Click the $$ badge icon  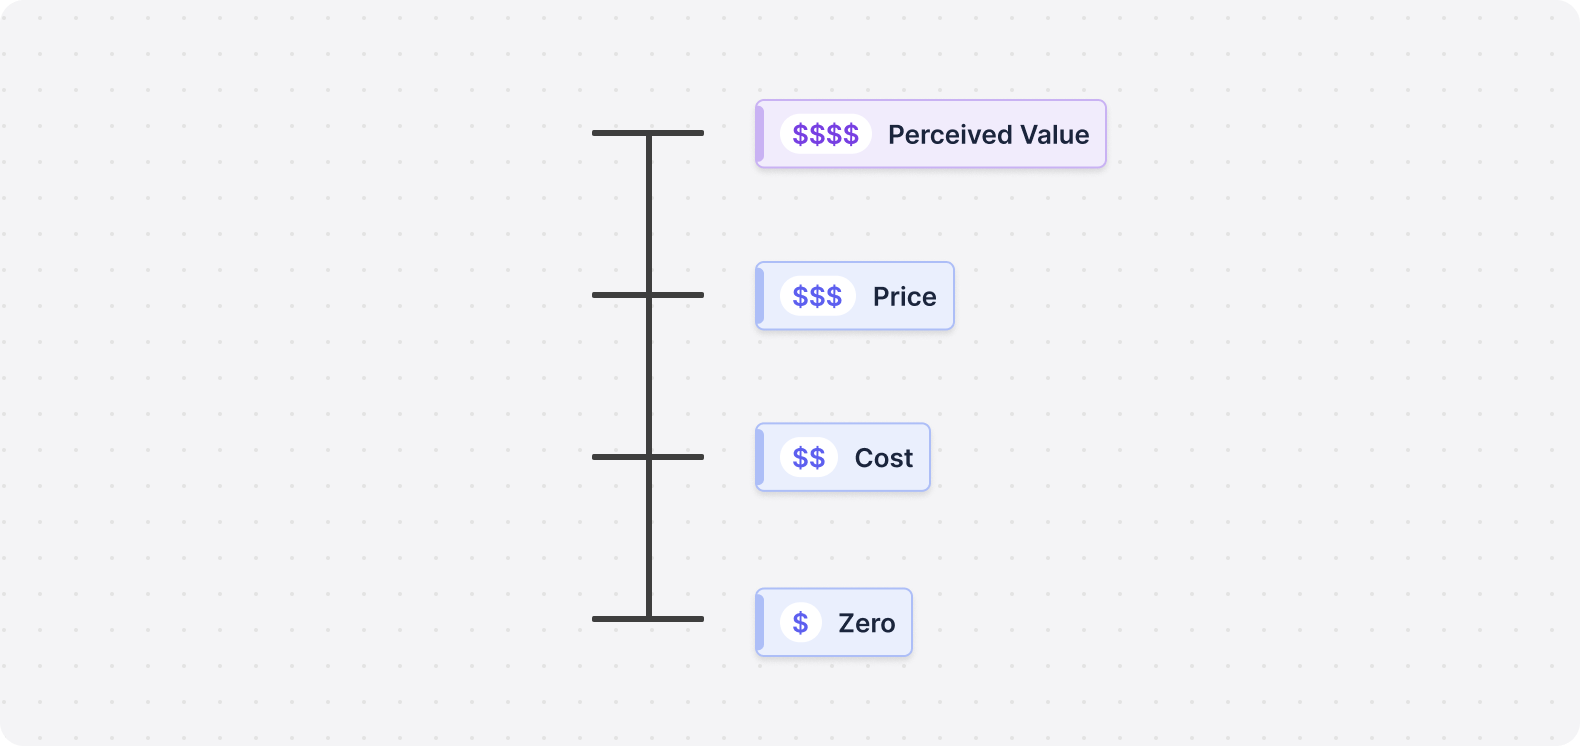click(809, 457)
